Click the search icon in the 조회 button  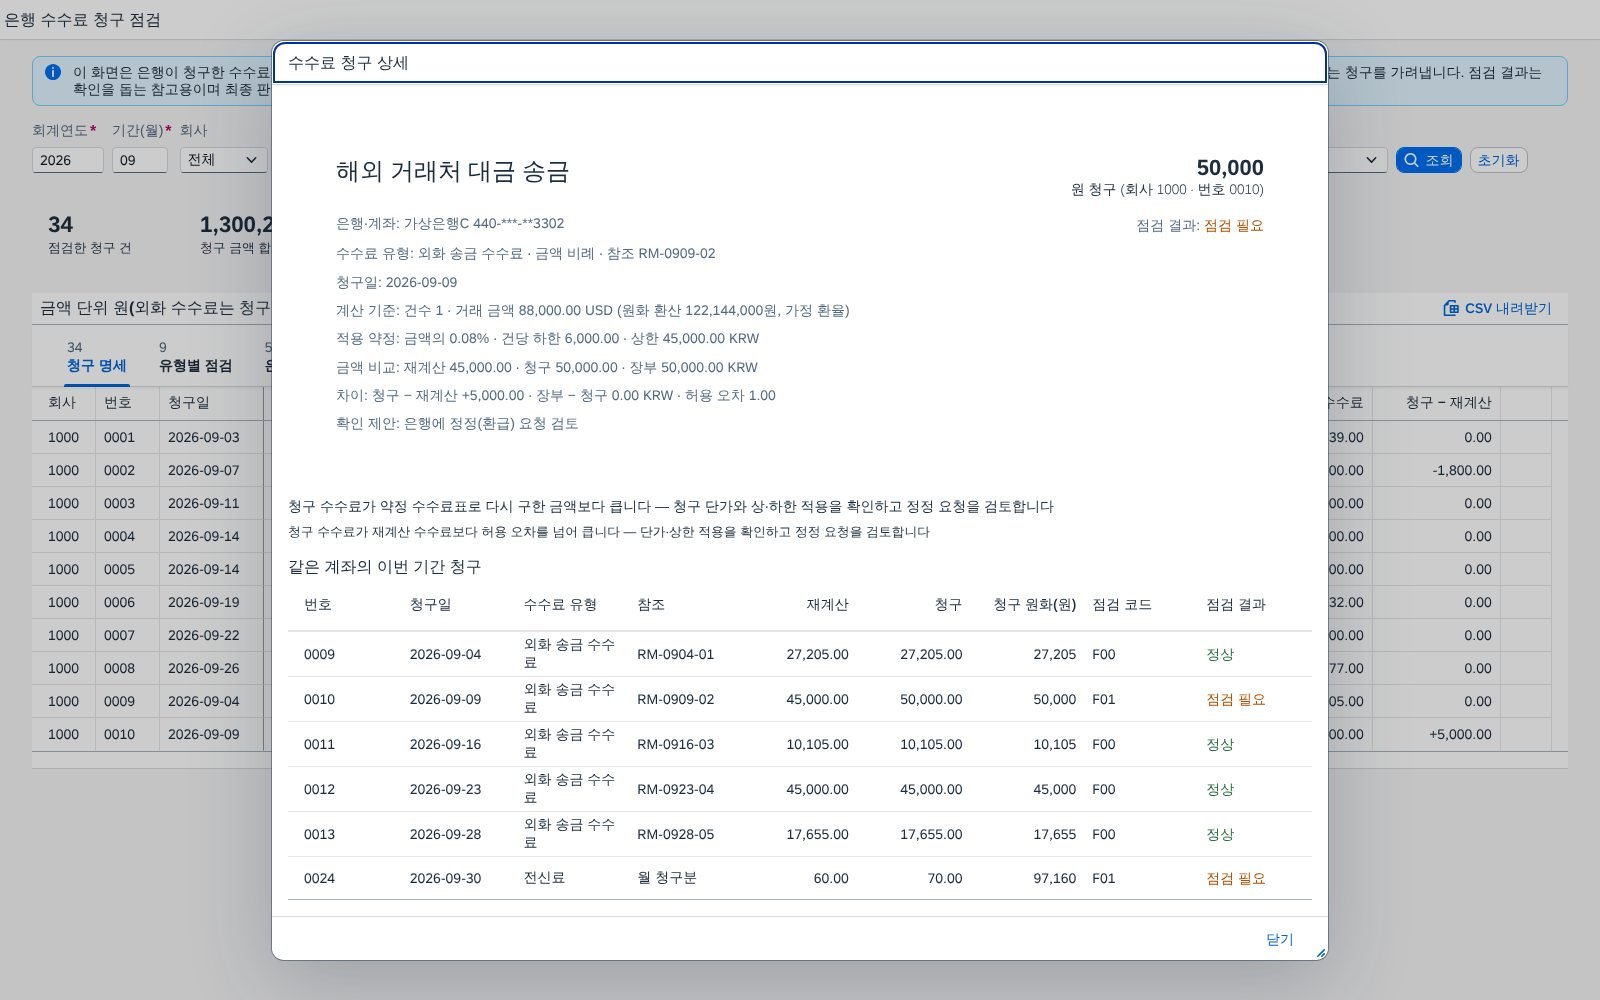click(x=1411, y=160)
